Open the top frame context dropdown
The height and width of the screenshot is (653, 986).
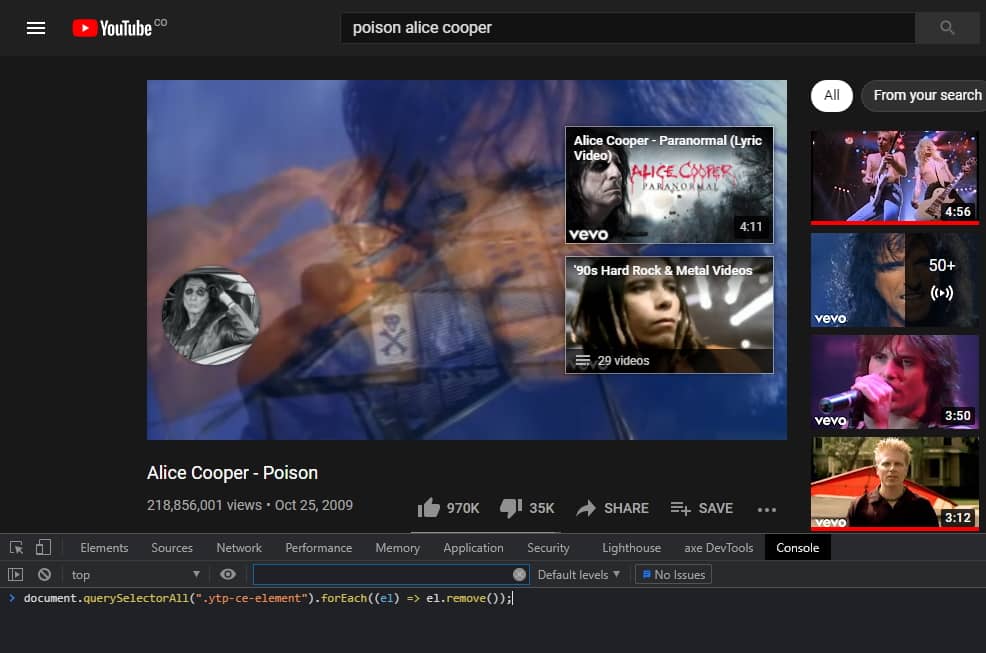click(x=134, y=573)
